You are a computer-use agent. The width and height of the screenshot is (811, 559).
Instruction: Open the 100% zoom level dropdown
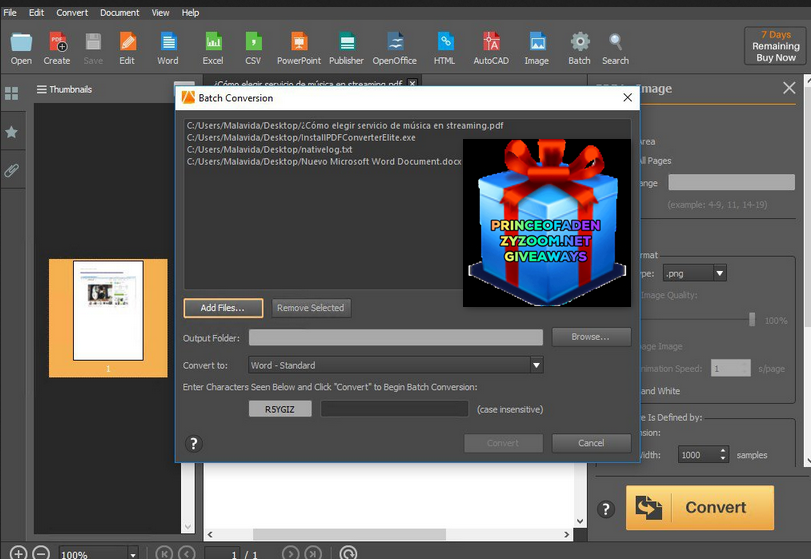[133, 554]
